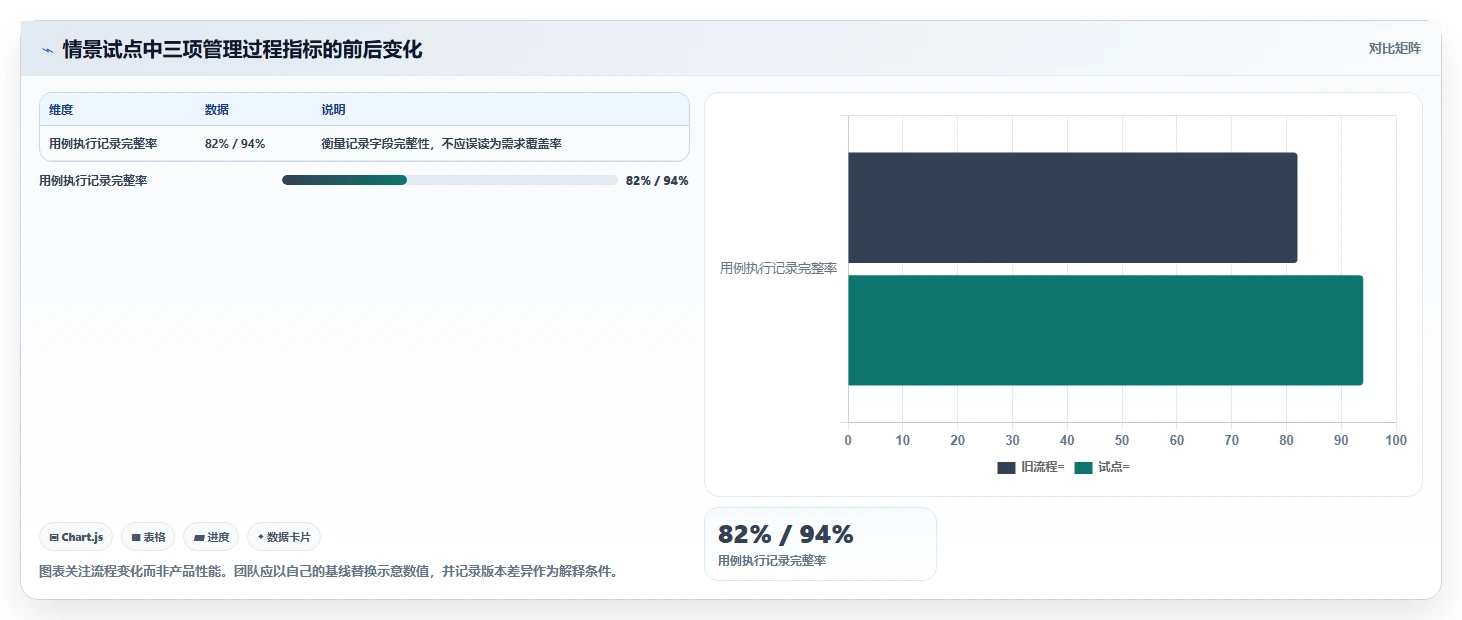The image size is (1462, 620).
Task: Click the Chart.js tag chip
Action: (x=76, y=537)
